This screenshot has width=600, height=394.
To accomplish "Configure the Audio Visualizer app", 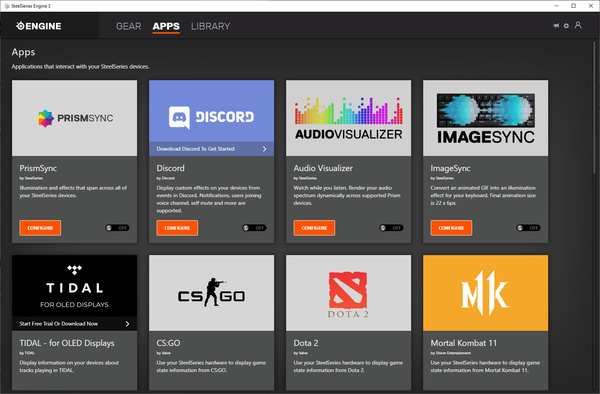I will (314, 228).
